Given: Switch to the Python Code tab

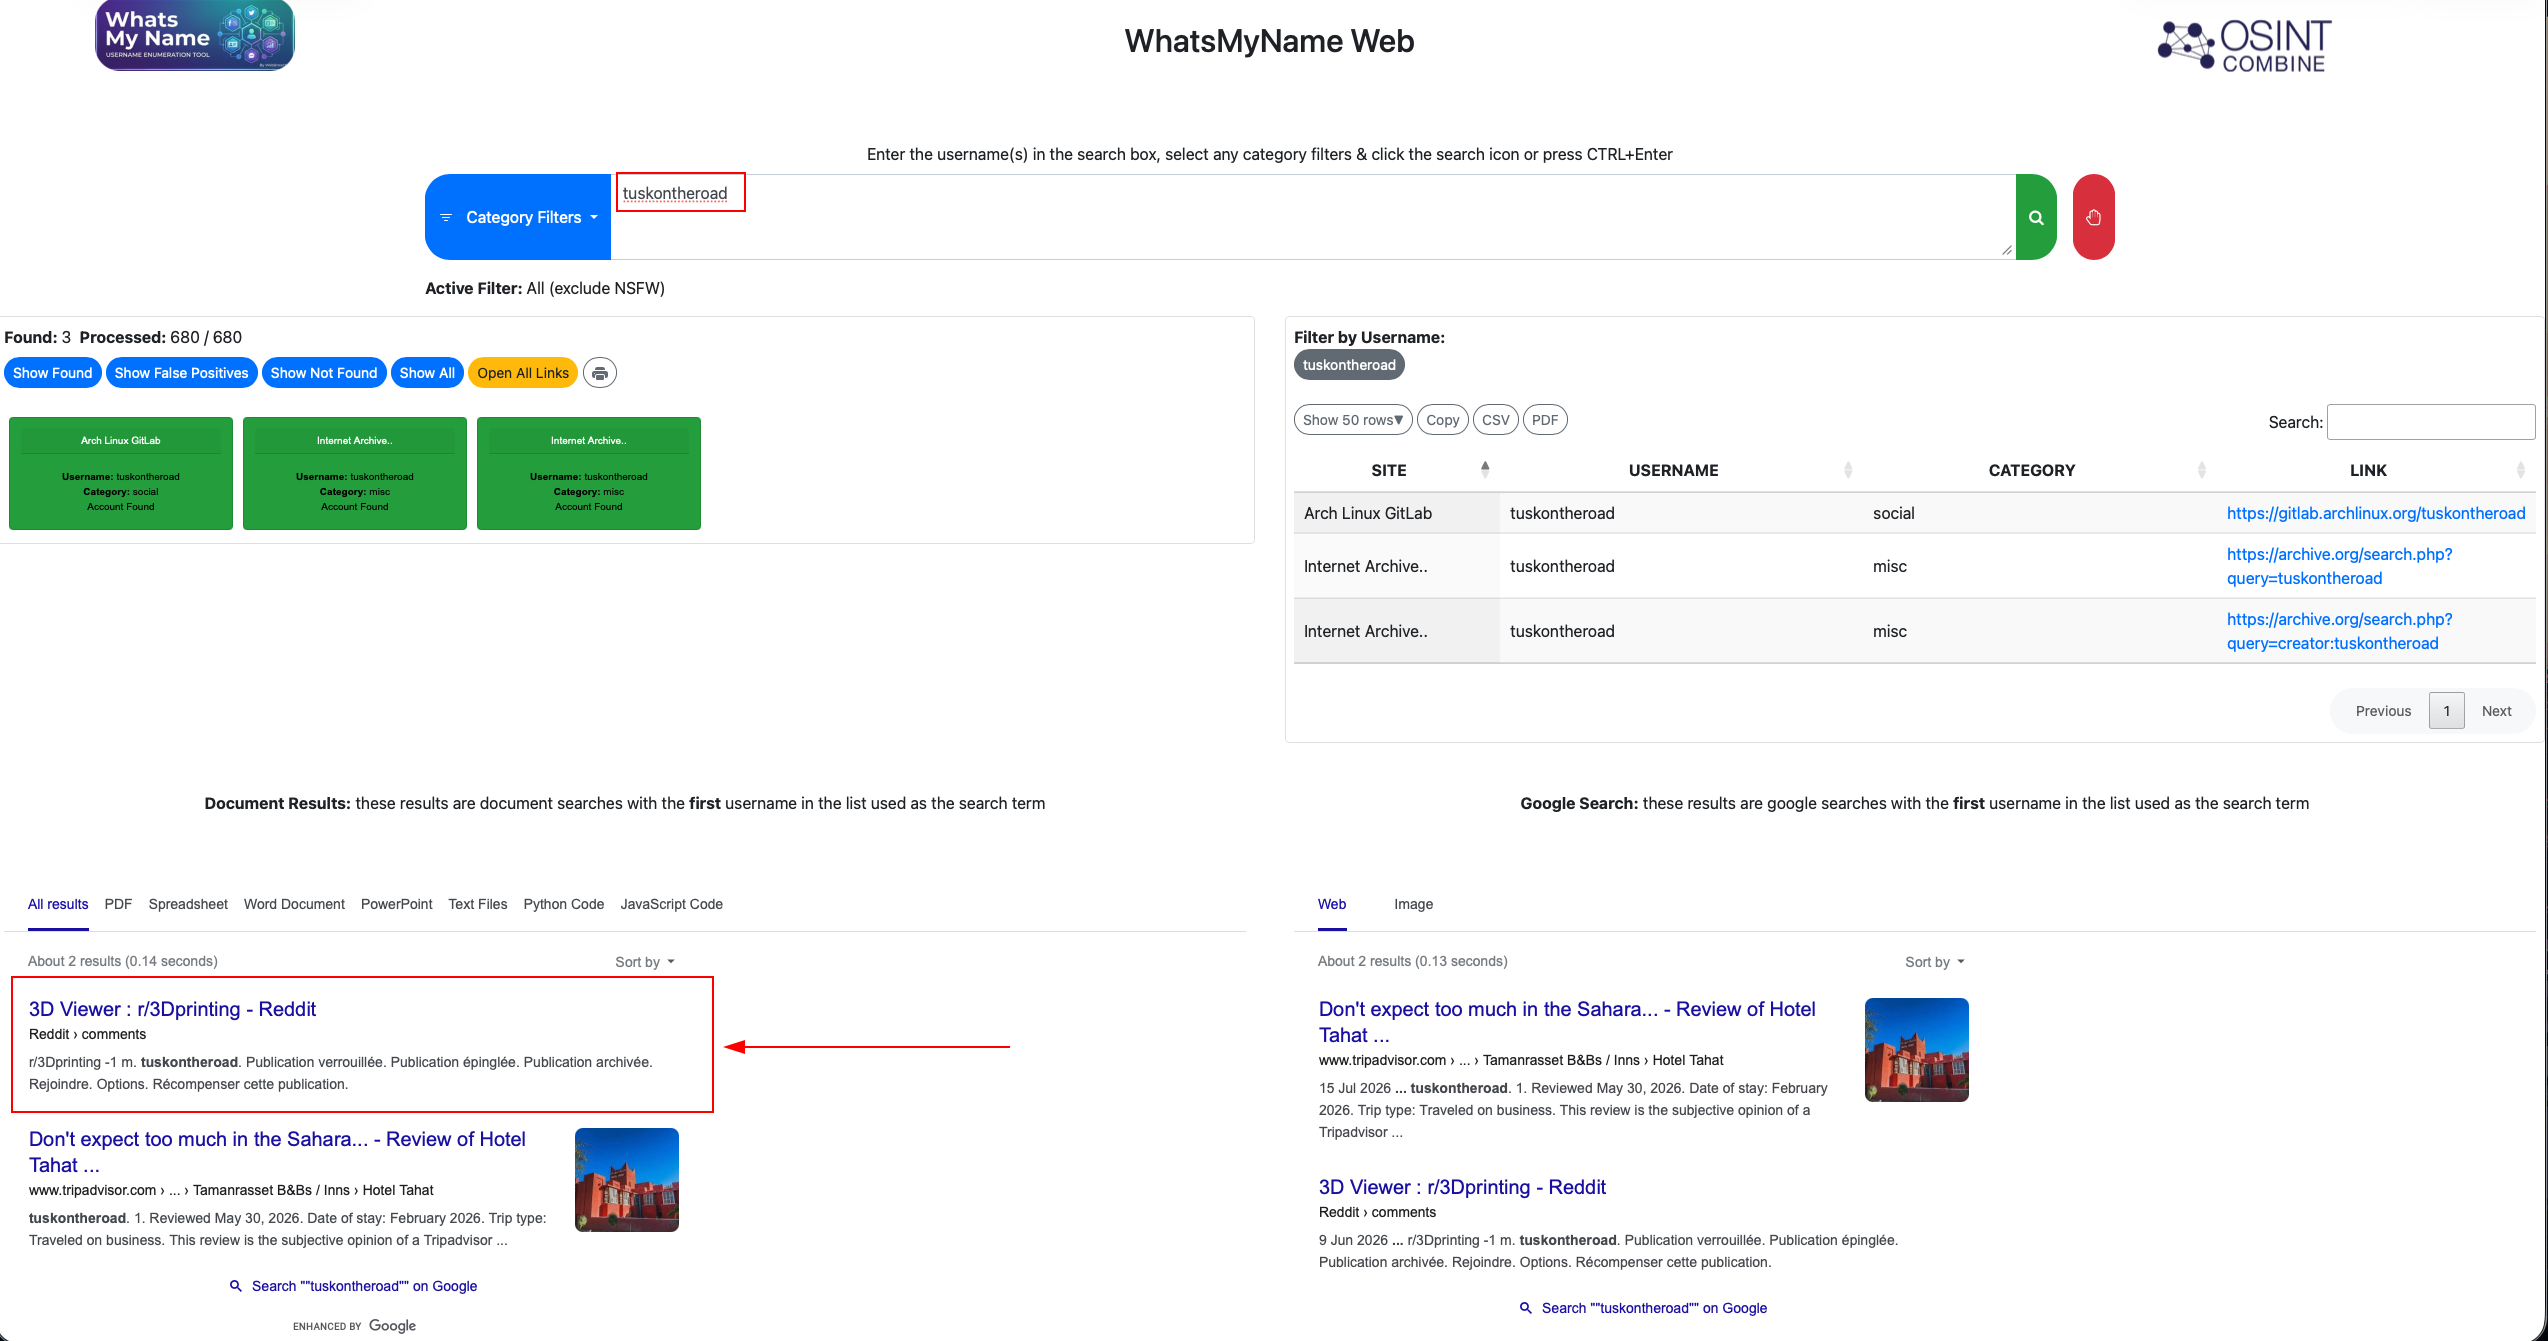Looking at the screenshot, I should (564, 904).
